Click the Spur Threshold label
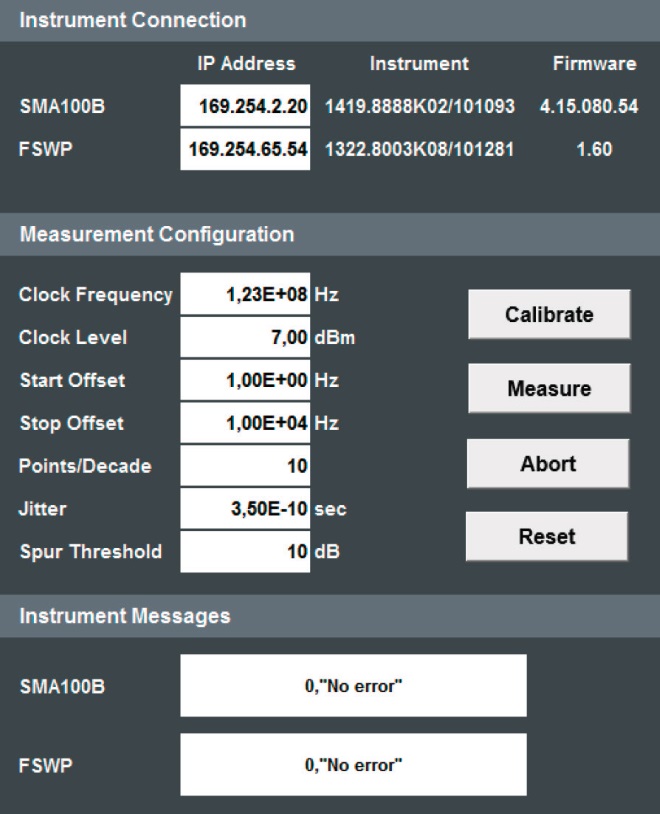This screenshot has width=660, height=814. 91,552
